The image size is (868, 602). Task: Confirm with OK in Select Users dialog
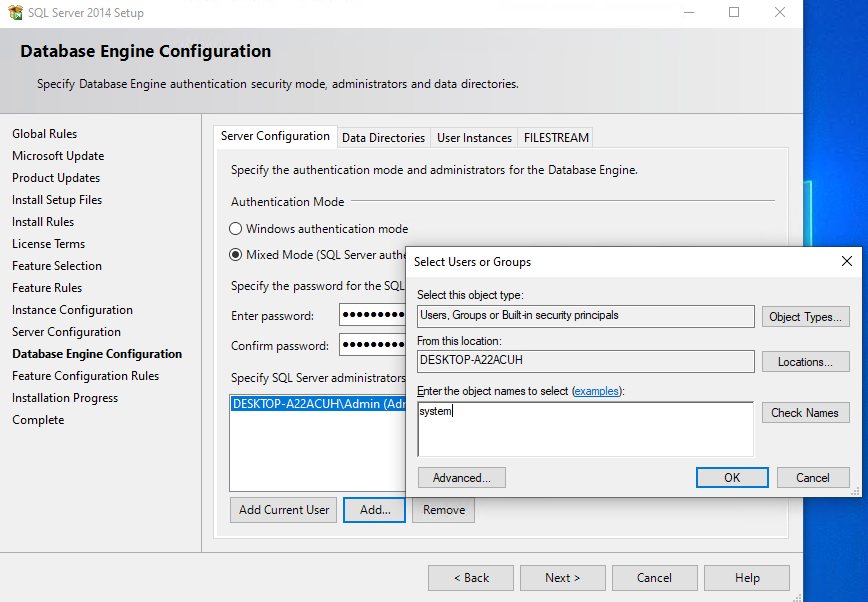pos(732,477)
